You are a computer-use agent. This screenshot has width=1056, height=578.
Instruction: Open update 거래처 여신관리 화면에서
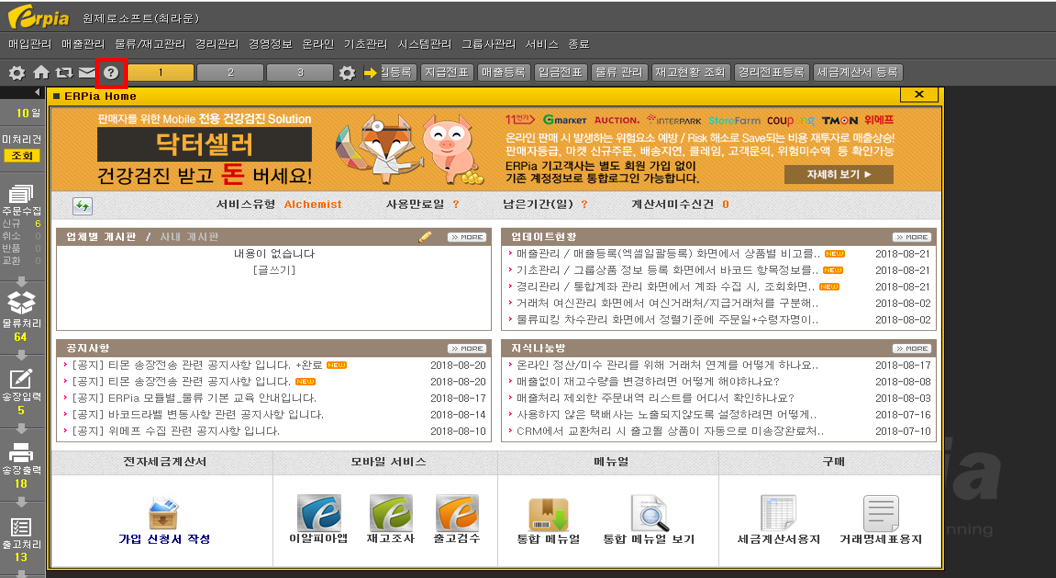click(x=667, y=303)
